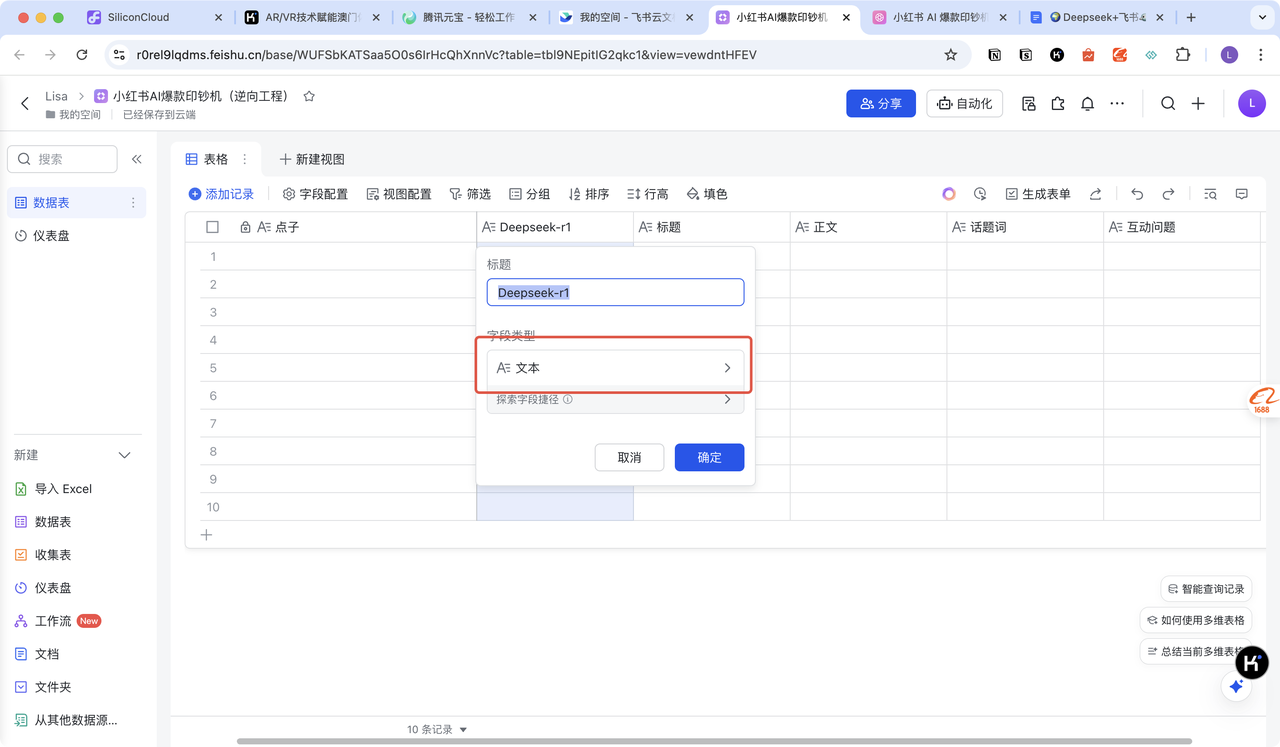The height and width of the screenshot is (747, 1280).
Task: Click the black K floating icon
Action: coord(1252,662)
